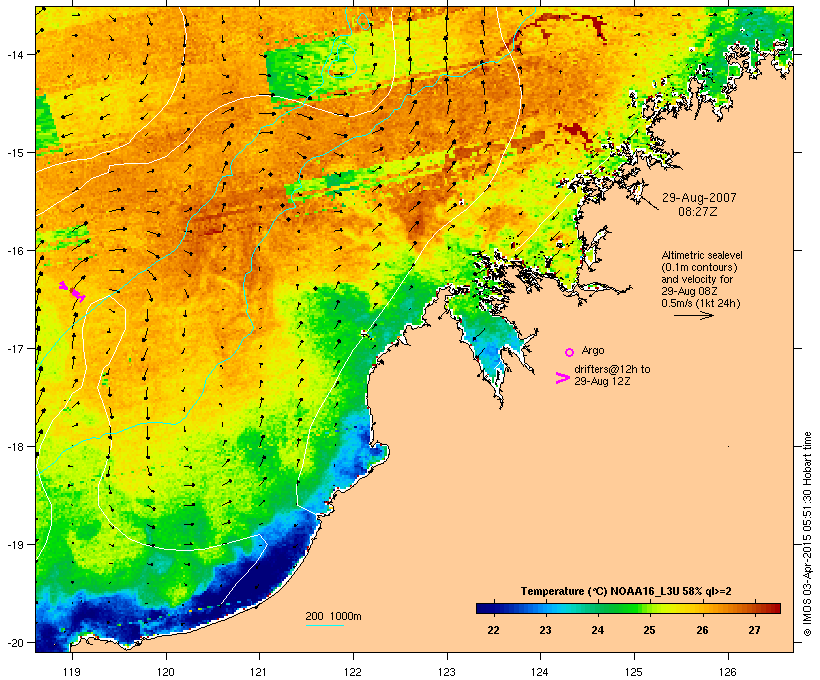Click the color bar tick label 25
This screenshot has width=820, height=680.
click(650, 630)
